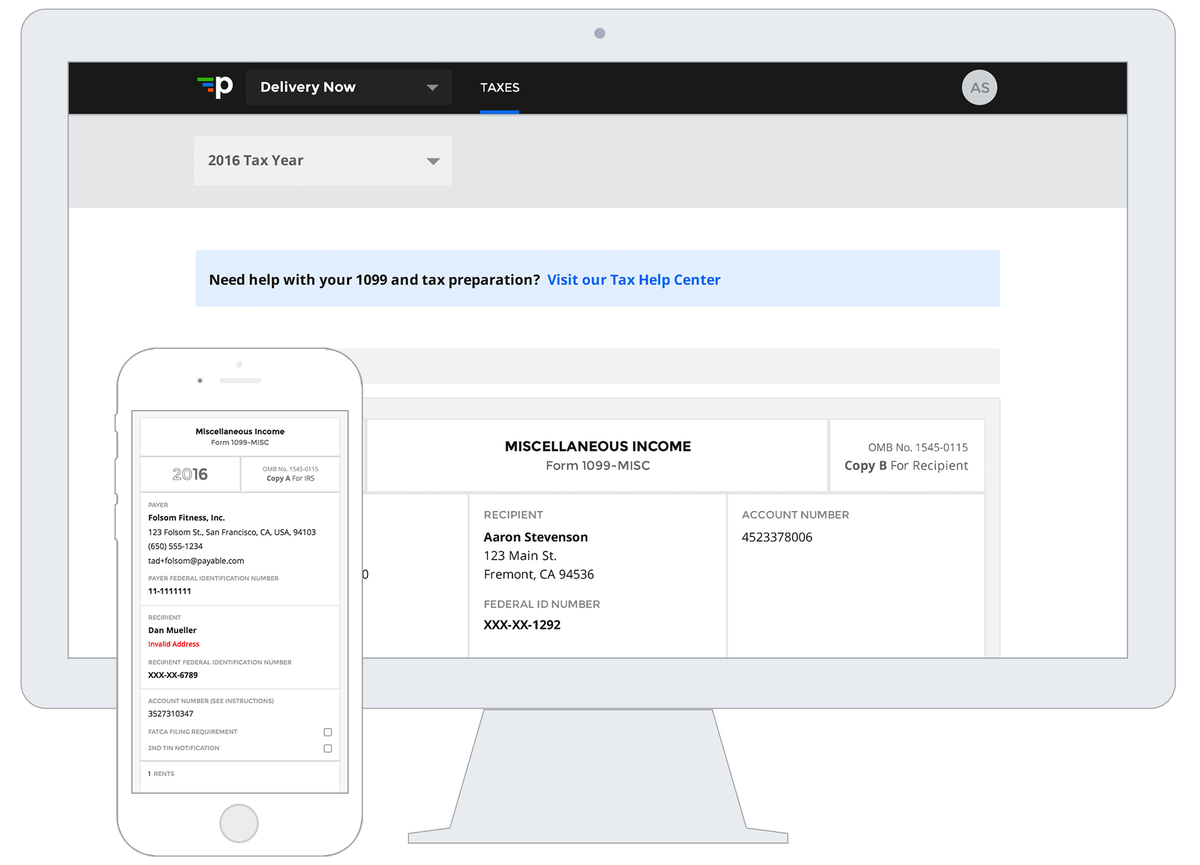1200x865 pixels.
Task: Click phone account number 3527310347
Action: coord(171,714)
